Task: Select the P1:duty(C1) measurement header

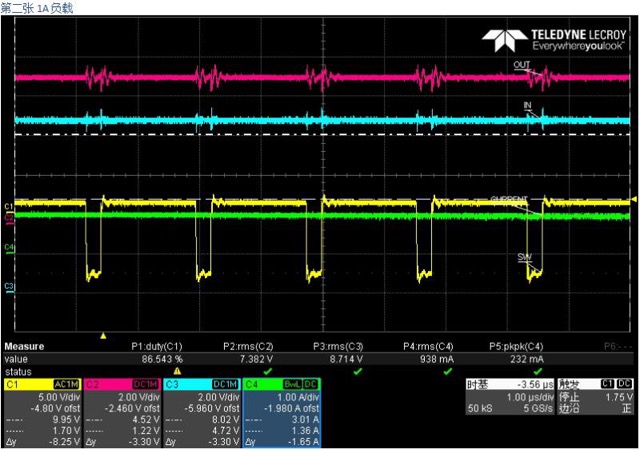Action: point(157,347)
